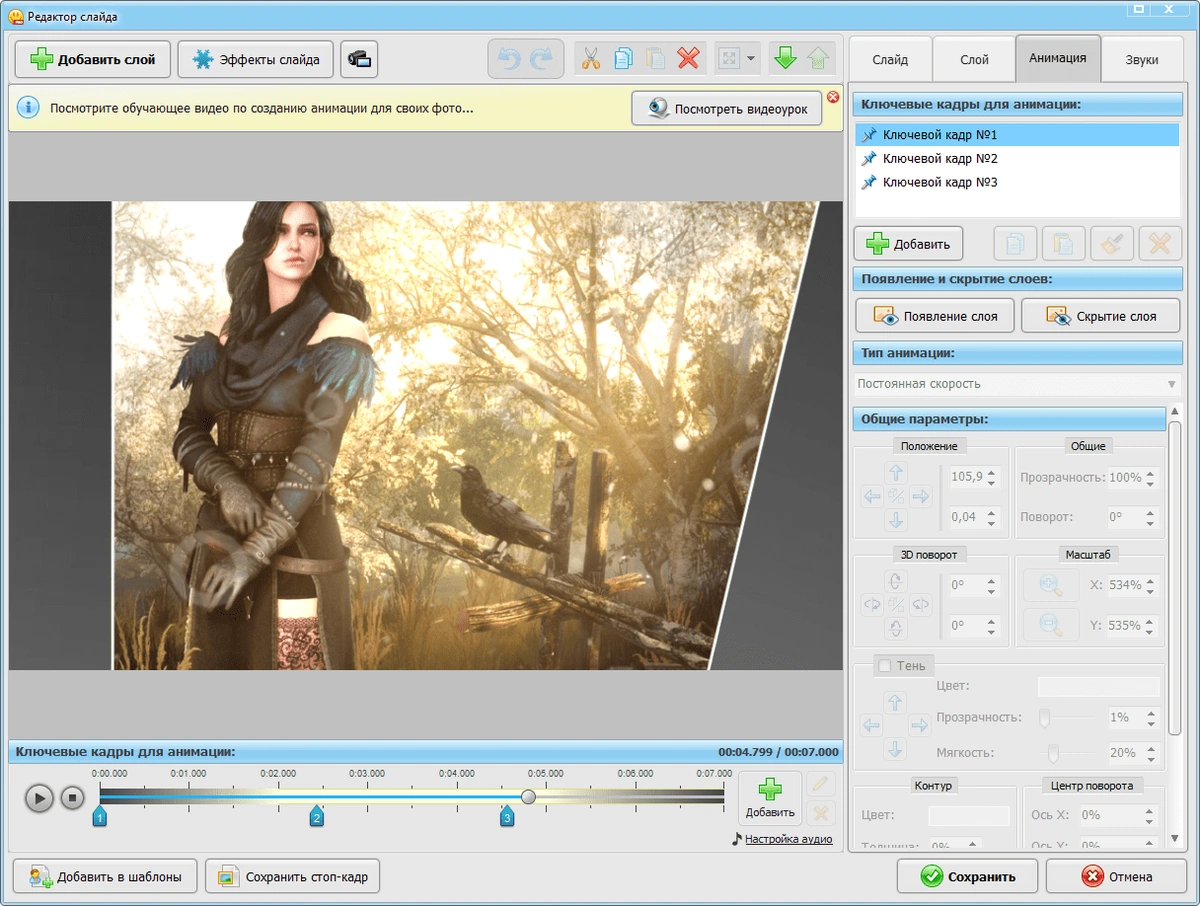
Task: Click paste keyframe icon in right panel
Action: (1064, 243)
